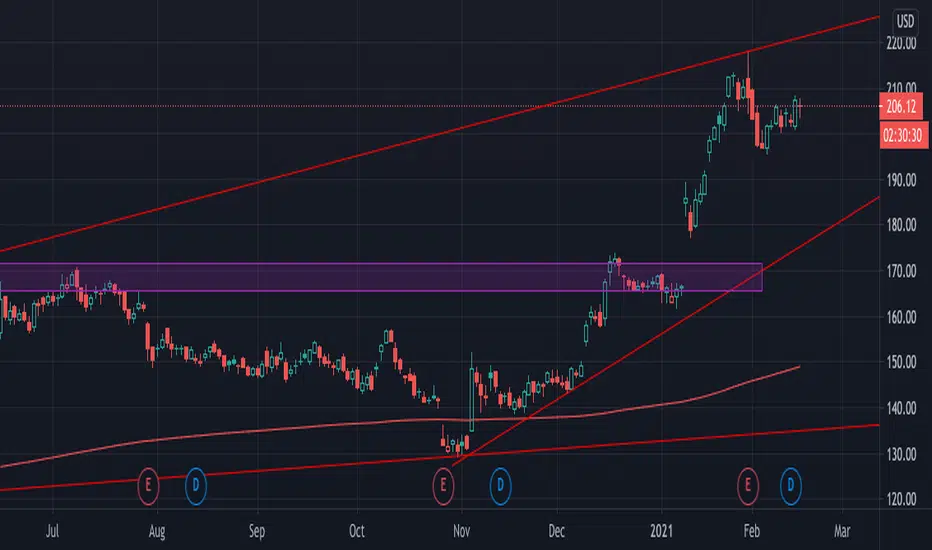Screen dimensions: 932x550
Task: Click the Aug label on time axis
Action: 157,531
